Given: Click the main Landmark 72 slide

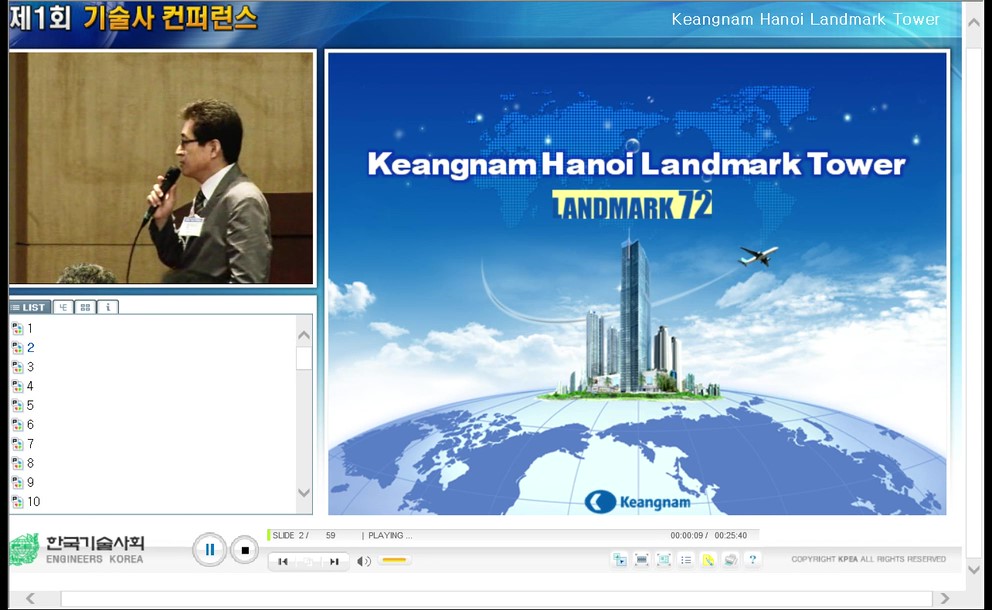Looking at the screenshot, I should click(637, 283).
